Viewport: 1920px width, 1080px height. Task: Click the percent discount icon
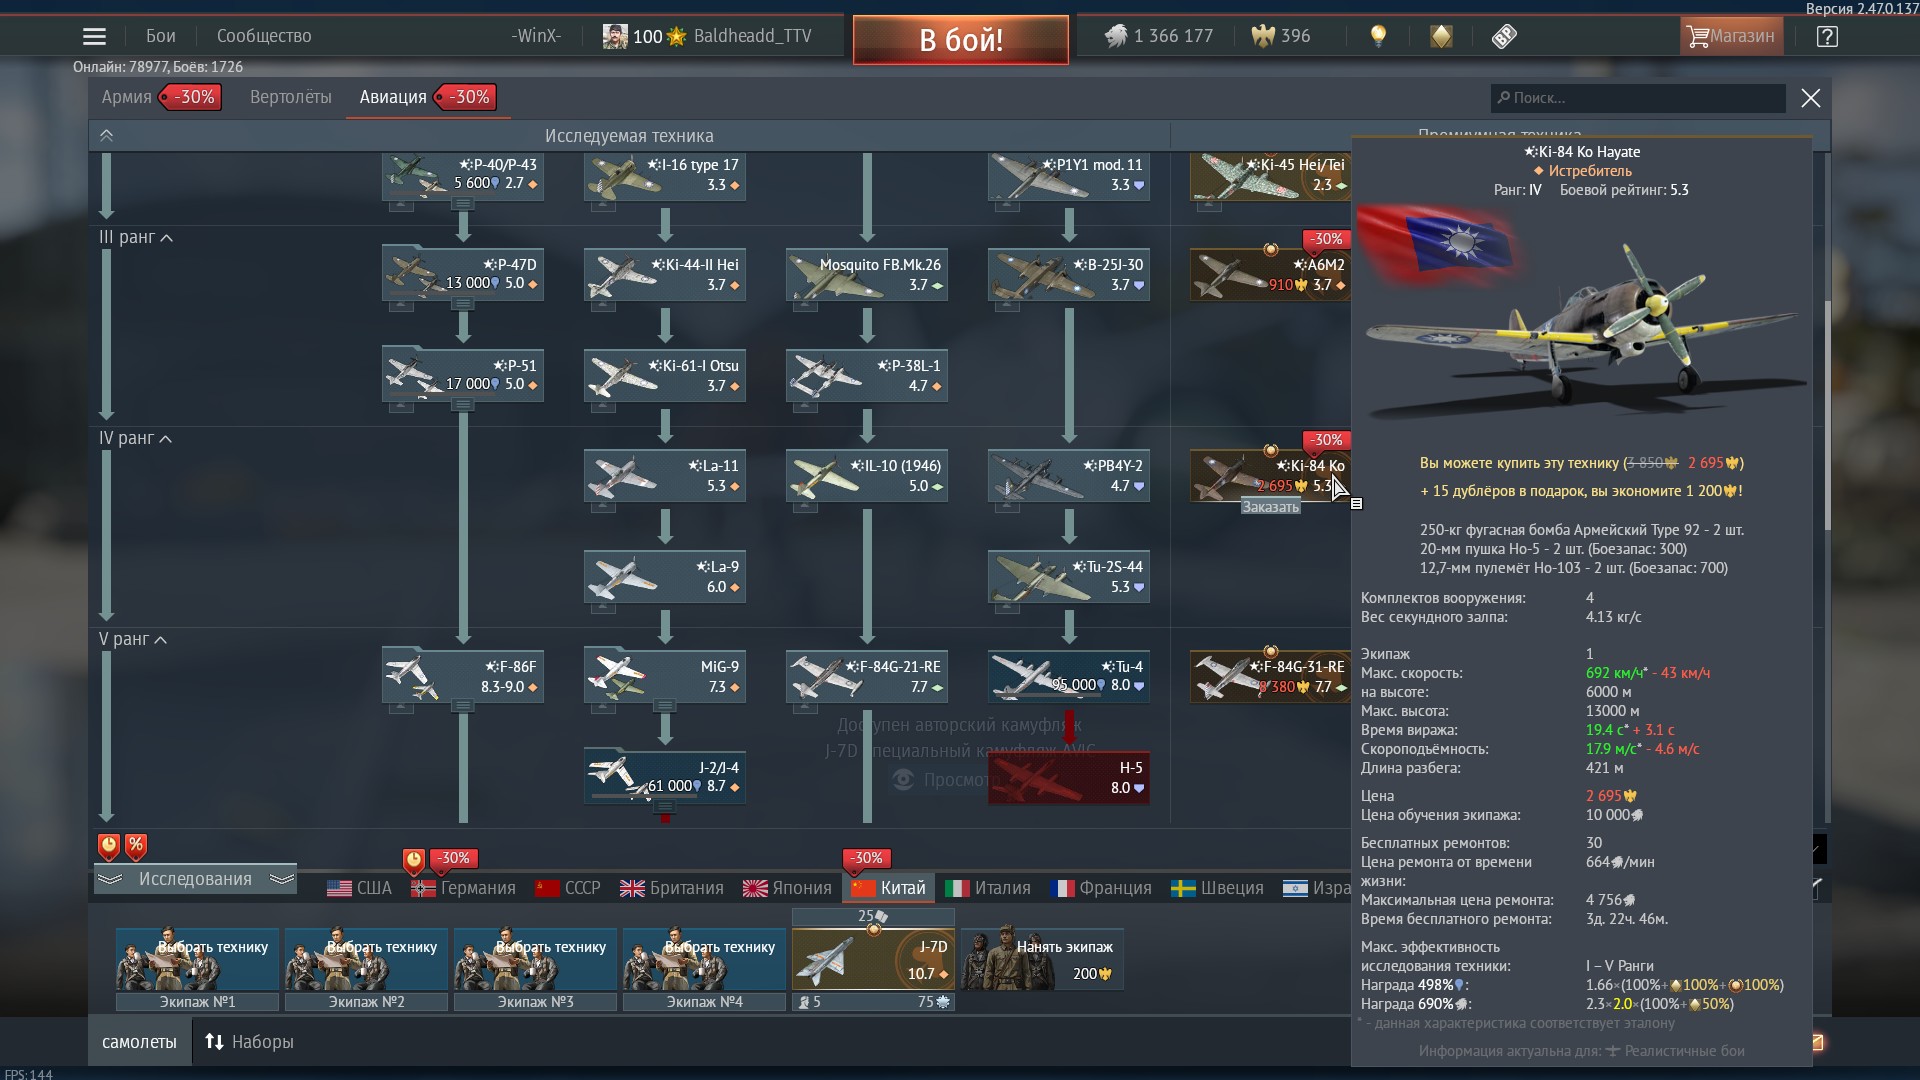coord(136,846)
